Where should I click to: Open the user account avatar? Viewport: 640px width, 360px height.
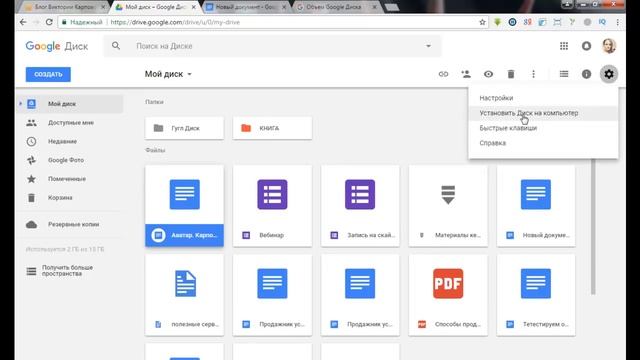click(x=609, y=46)
